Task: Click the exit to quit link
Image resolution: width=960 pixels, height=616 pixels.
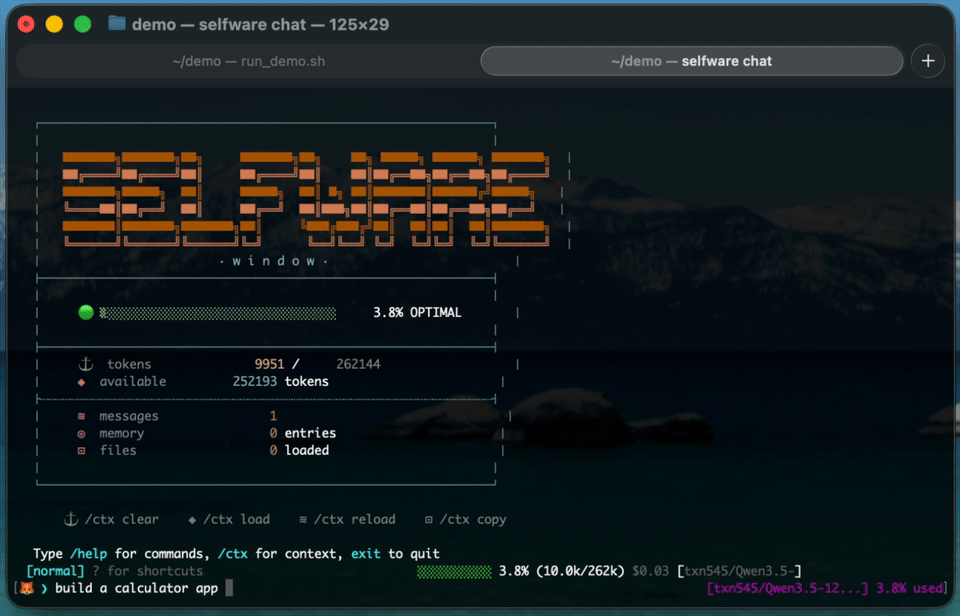Action: click(365, 552)
